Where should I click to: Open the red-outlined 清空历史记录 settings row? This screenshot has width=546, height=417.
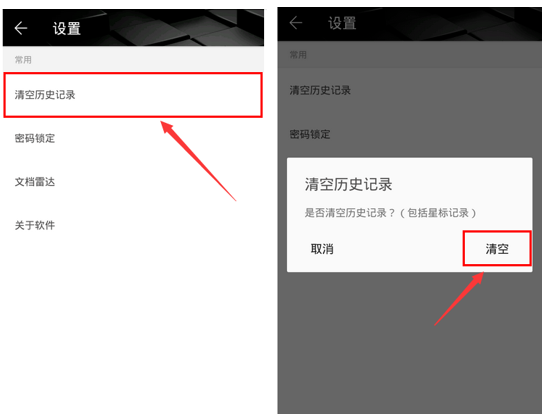(x=133, y=95)
